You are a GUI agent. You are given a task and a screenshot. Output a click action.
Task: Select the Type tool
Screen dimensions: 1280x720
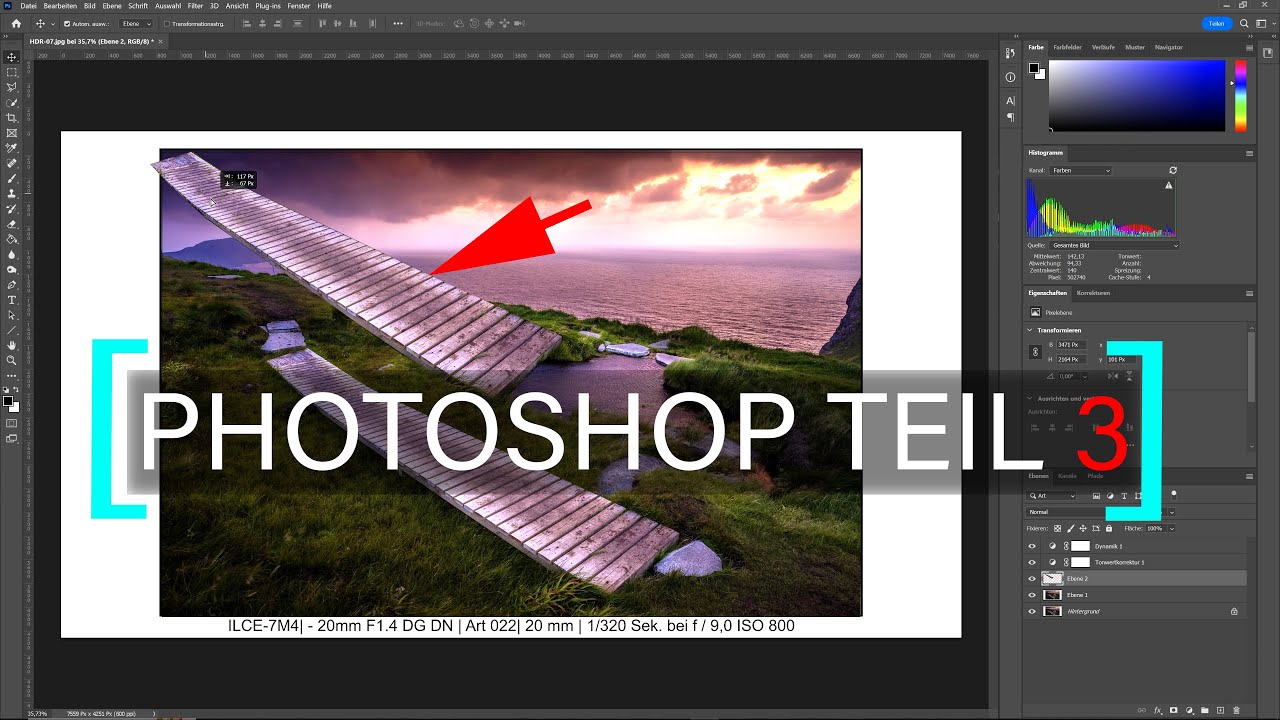12,300
